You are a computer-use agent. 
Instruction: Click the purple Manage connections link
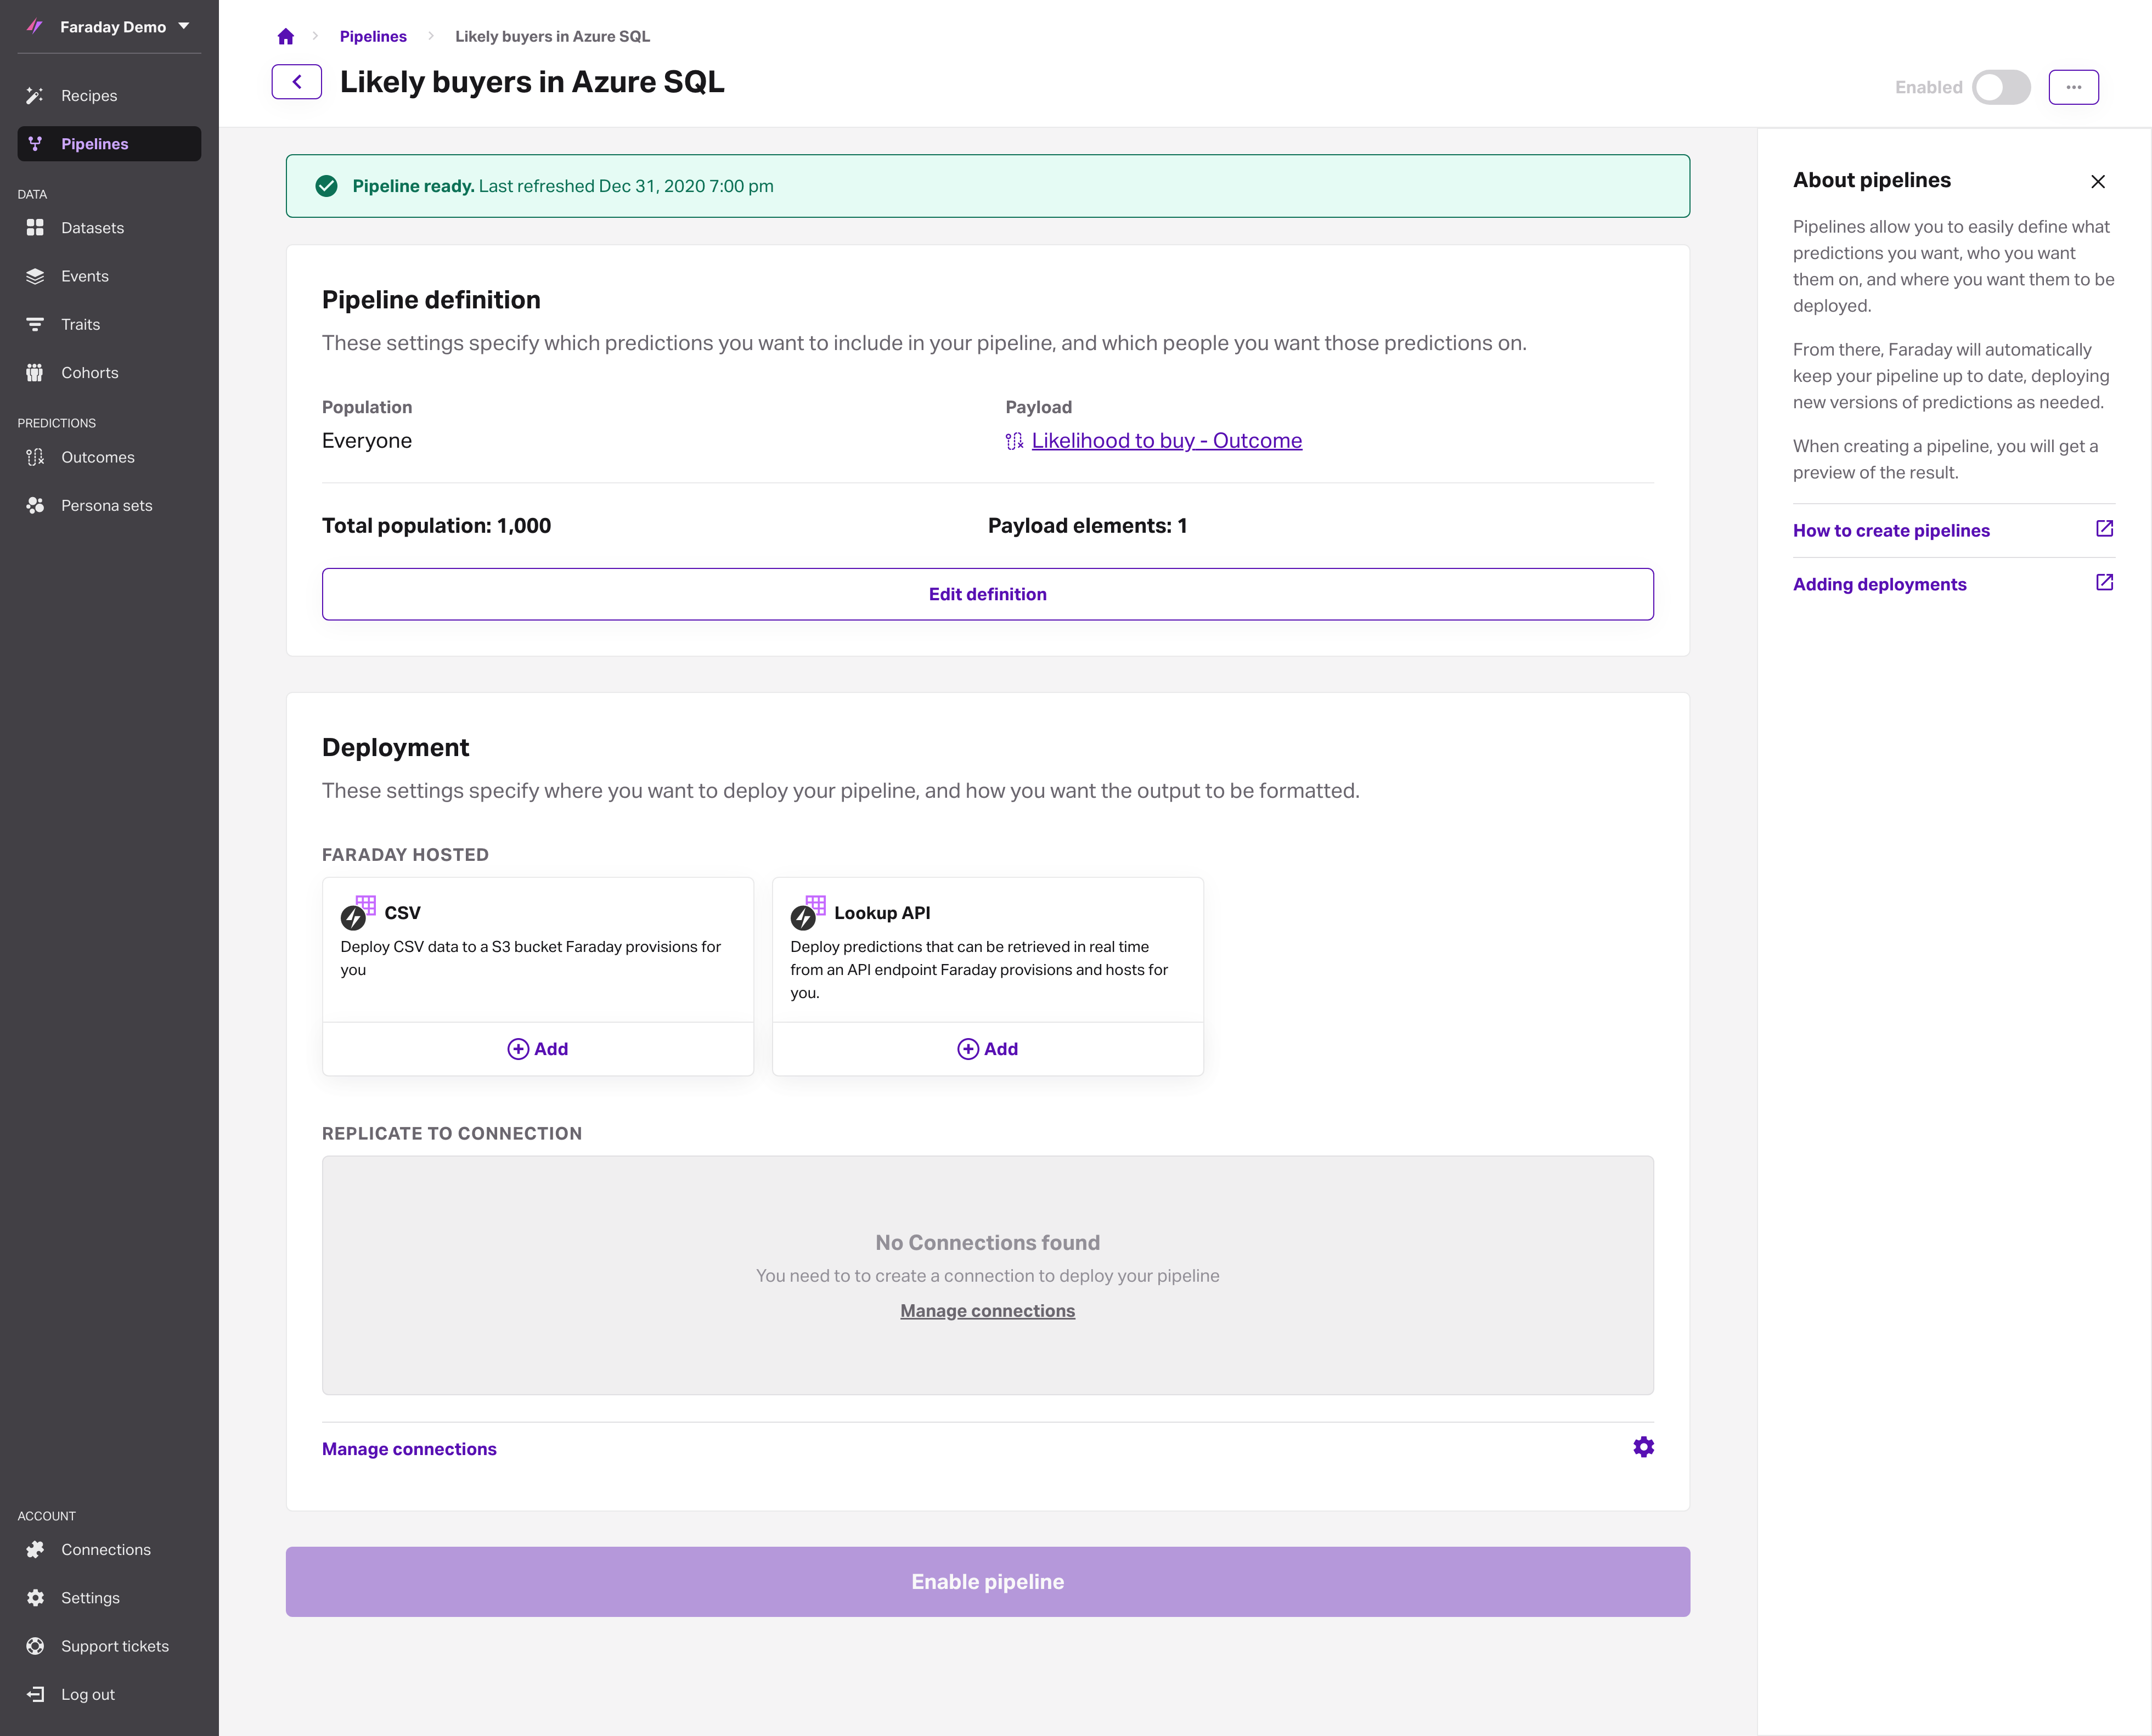(409, 1449)
